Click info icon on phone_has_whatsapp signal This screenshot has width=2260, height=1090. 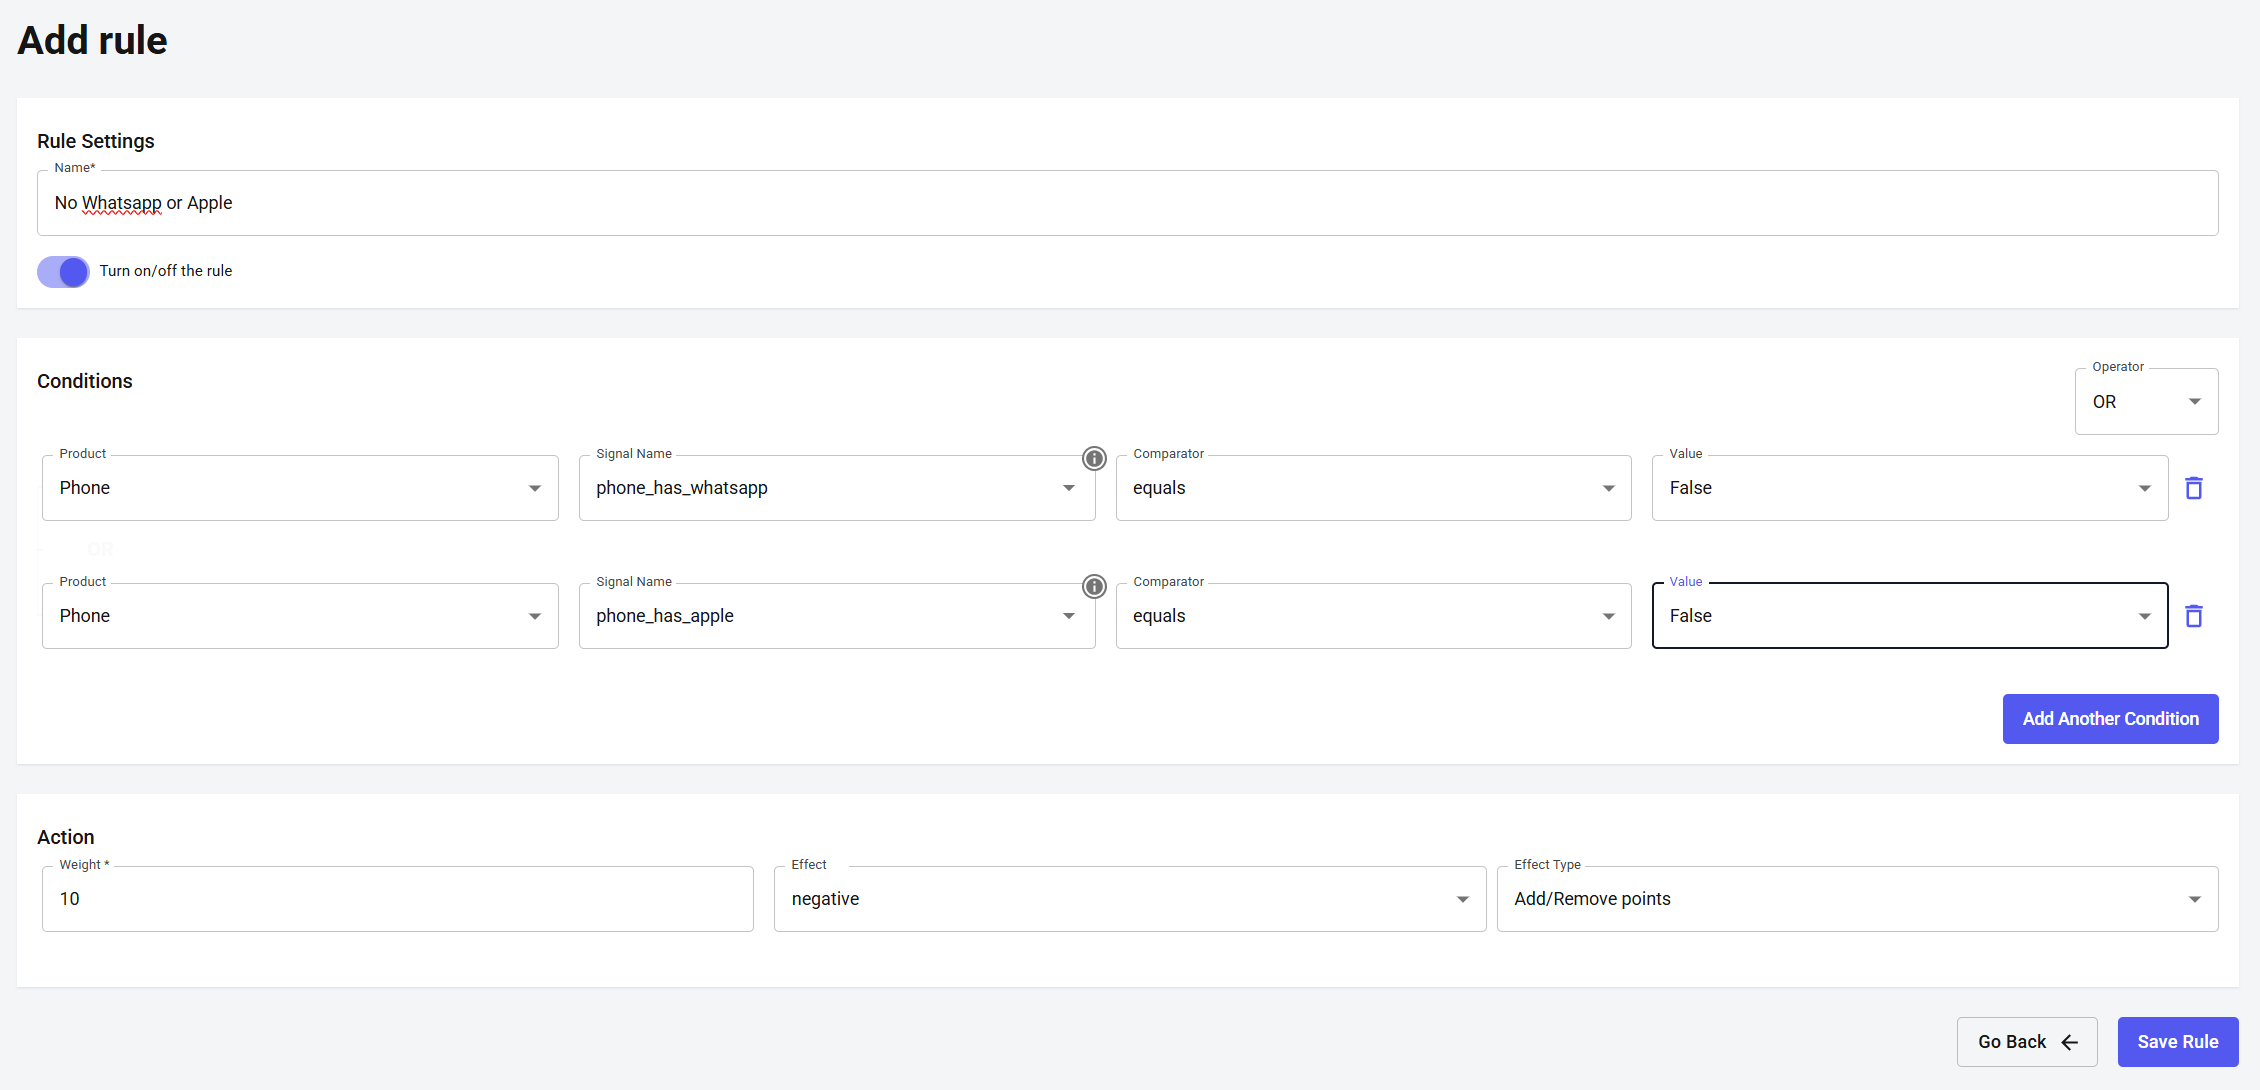pos(1095,459)
